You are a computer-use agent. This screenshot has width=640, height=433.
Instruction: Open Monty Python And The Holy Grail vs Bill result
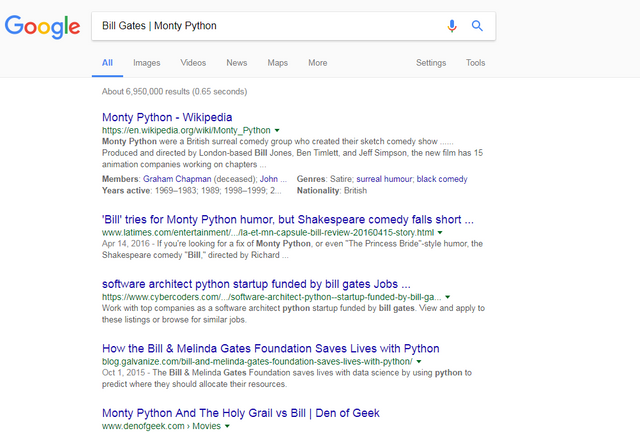pos(241,413)
